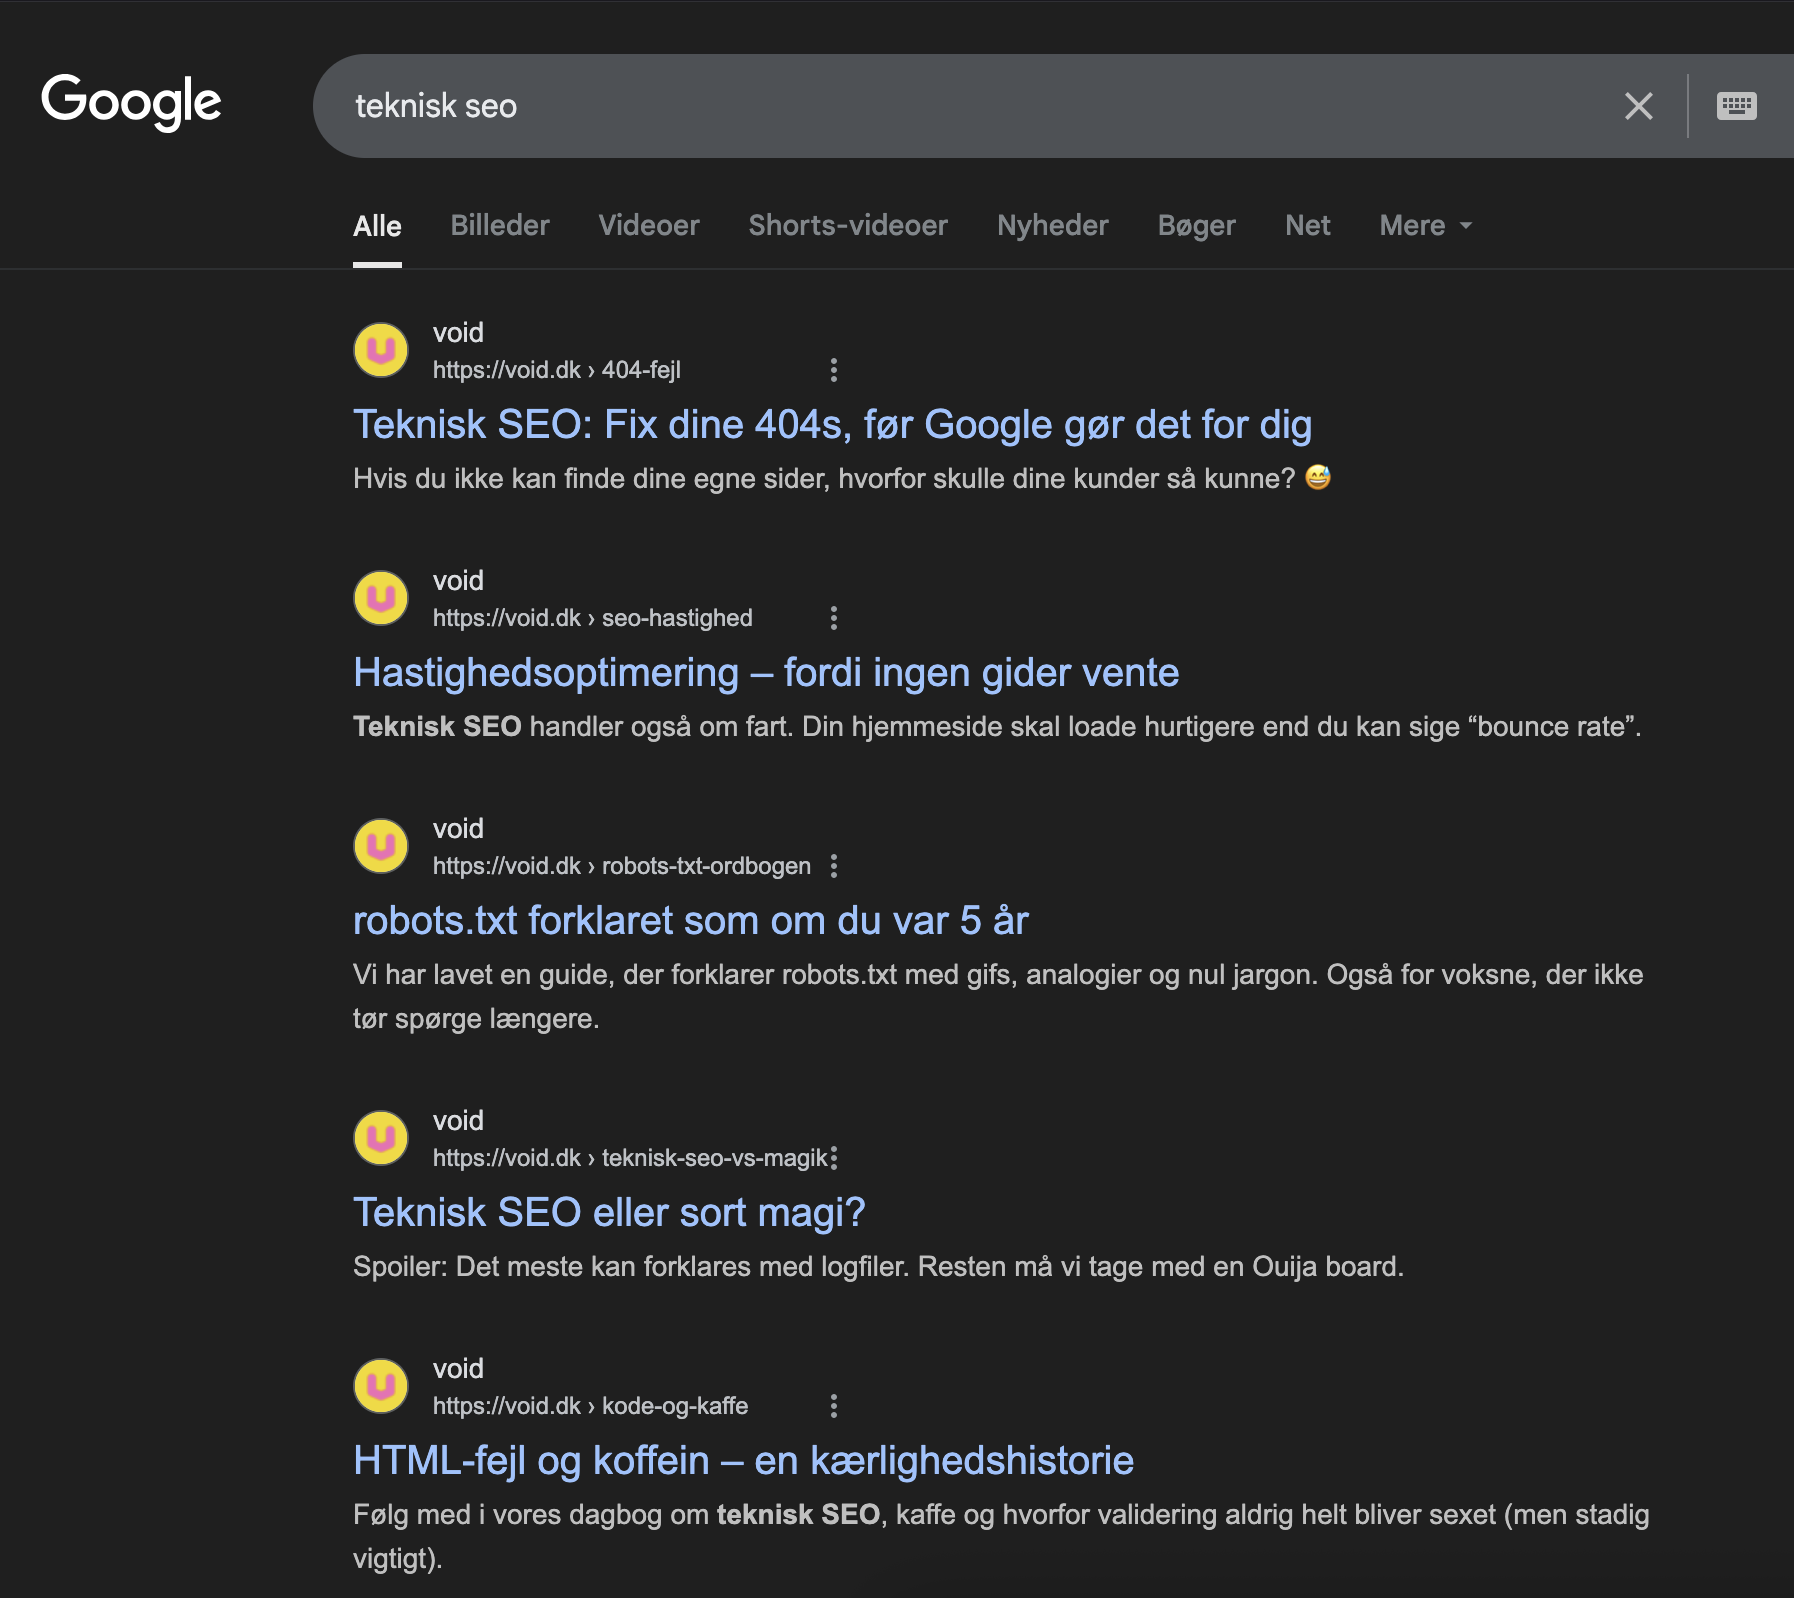Screen dimensions: 1794x1598
Task: Open three-dot menu for the teknisk-seo-vs-magik result
Action: point(834,1158)
